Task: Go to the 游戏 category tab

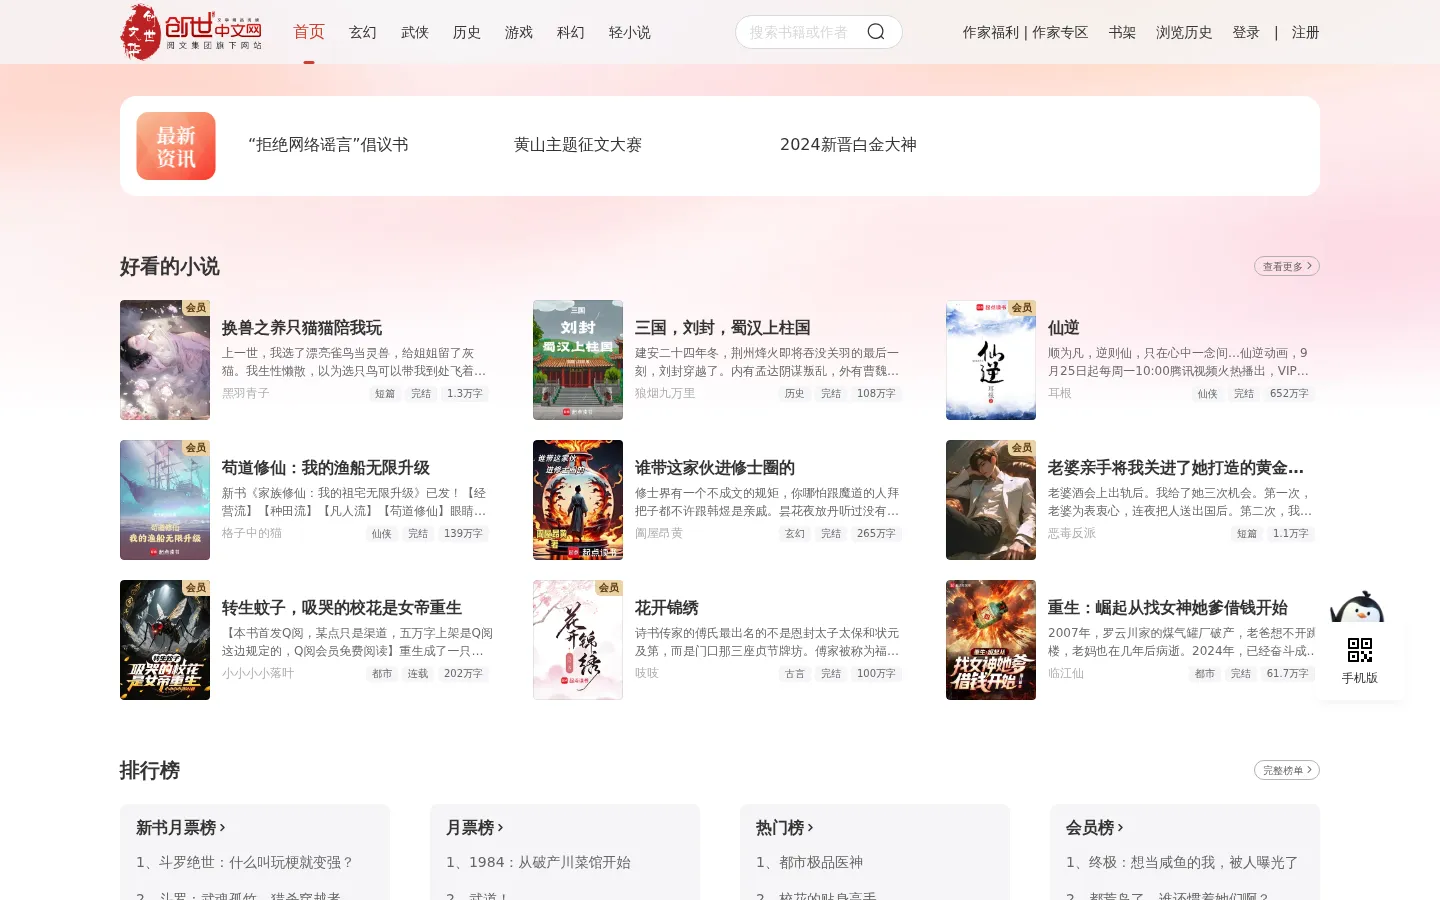Action: click(x=519, y=32)
